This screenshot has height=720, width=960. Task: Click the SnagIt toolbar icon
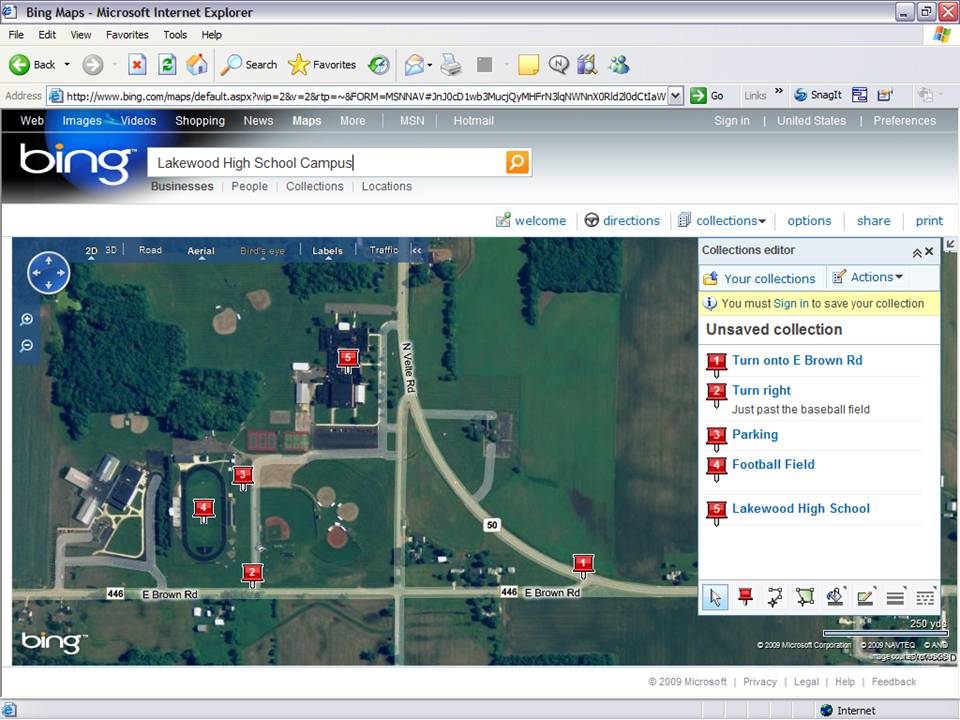(x=818, y=95)
